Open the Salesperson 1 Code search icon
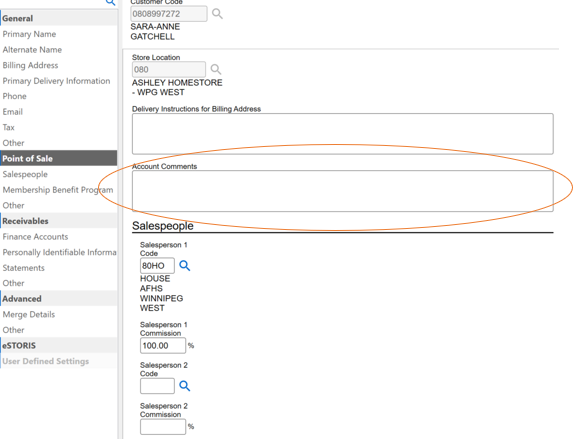The image size is (579, 444). (185, 266)
